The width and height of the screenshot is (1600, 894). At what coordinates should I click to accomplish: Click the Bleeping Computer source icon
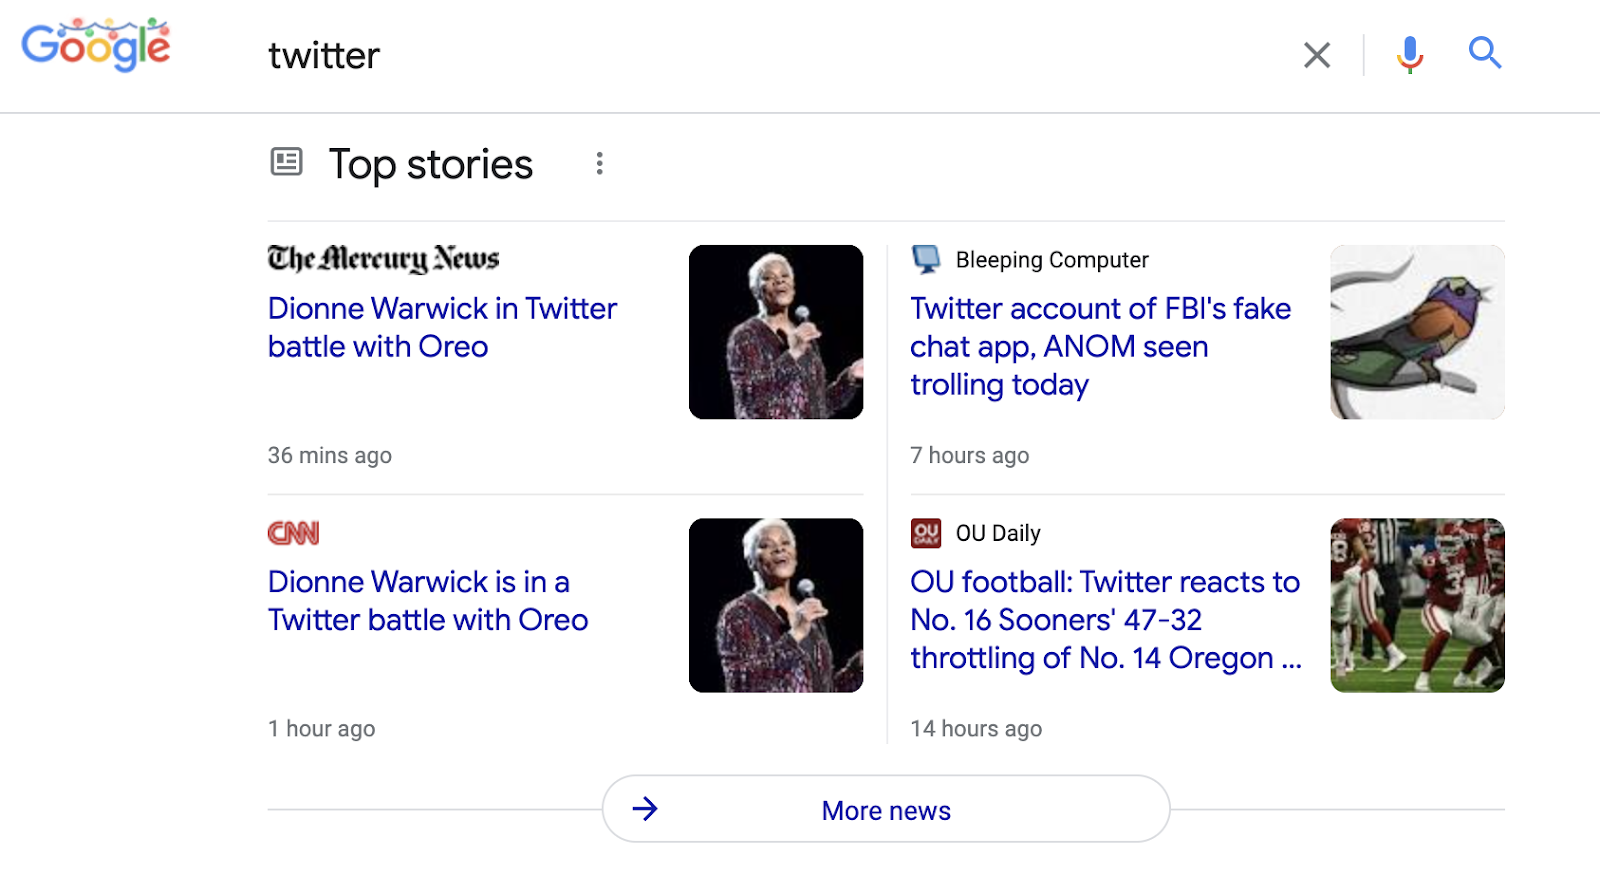click(x=926, y=259)
